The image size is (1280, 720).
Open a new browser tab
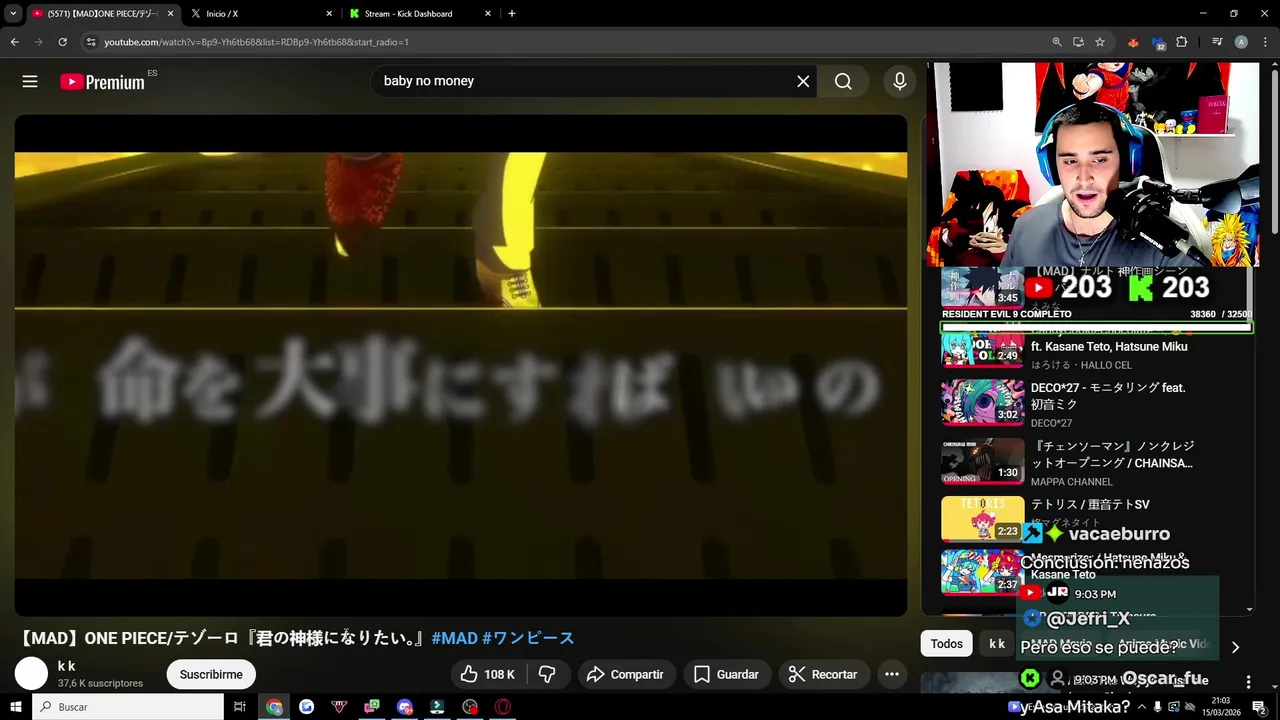coord(512,14)
